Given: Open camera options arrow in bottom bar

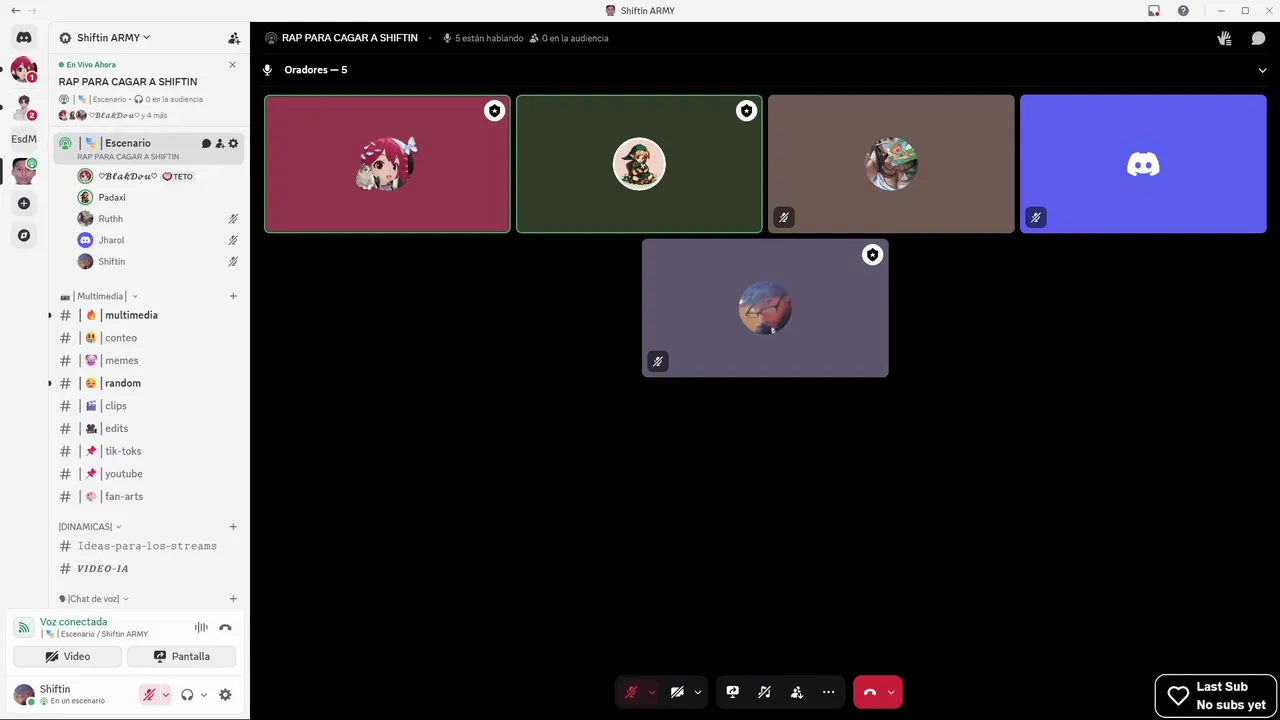Looking at the screenshot, I should [698, 692].
